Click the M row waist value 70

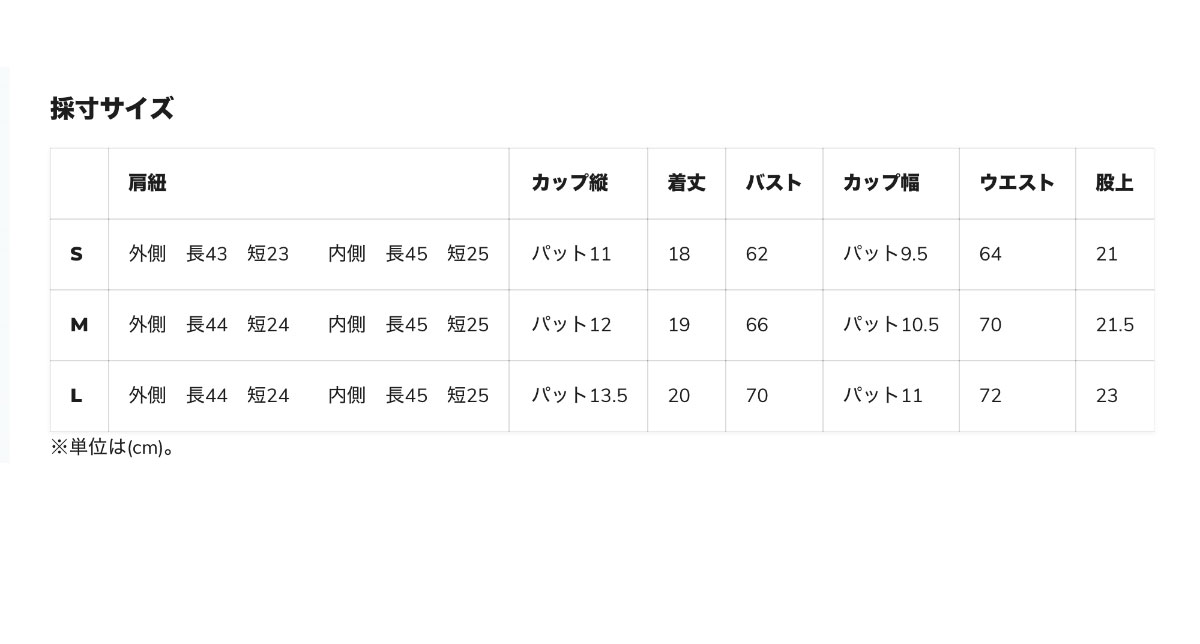(x=990, y=325)
